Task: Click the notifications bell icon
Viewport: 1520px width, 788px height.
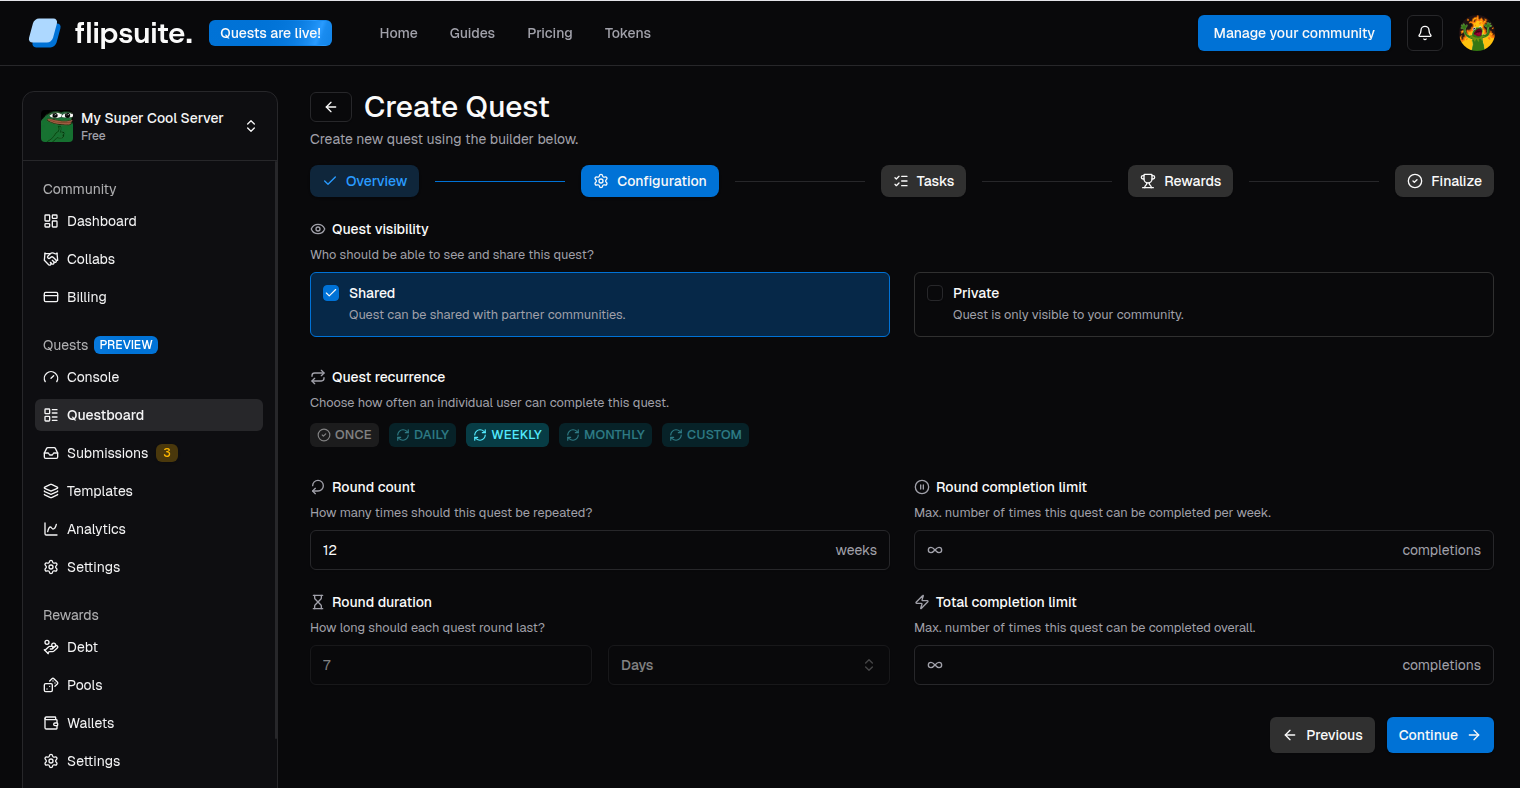Action: click(x=1424, y=33)
